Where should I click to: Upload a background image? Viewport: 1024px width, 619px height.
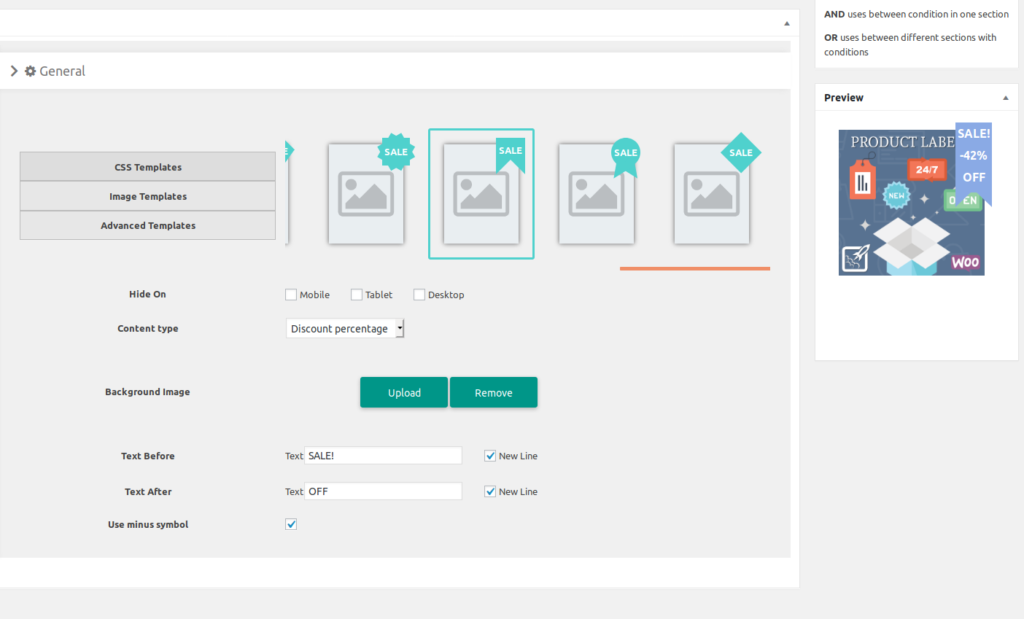click(x=404, y=393)
